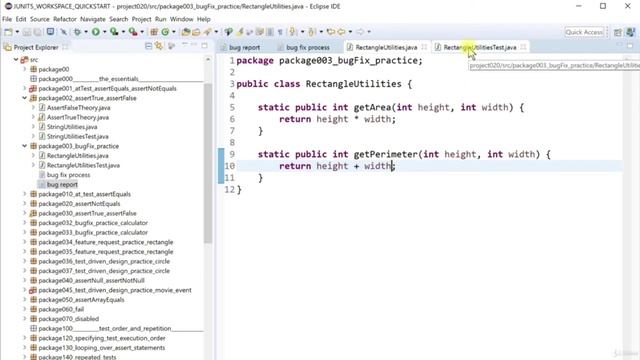Expand the package00 node
The width and height of the screenshot is (640, 360).
24,69
